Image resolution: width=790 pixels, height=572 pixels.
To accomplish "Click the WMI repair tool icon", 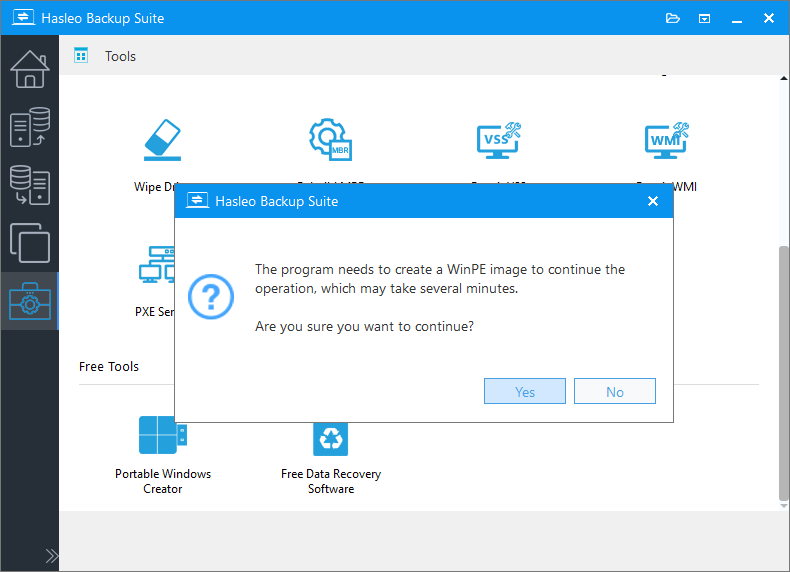I will [x=667, y=140].
